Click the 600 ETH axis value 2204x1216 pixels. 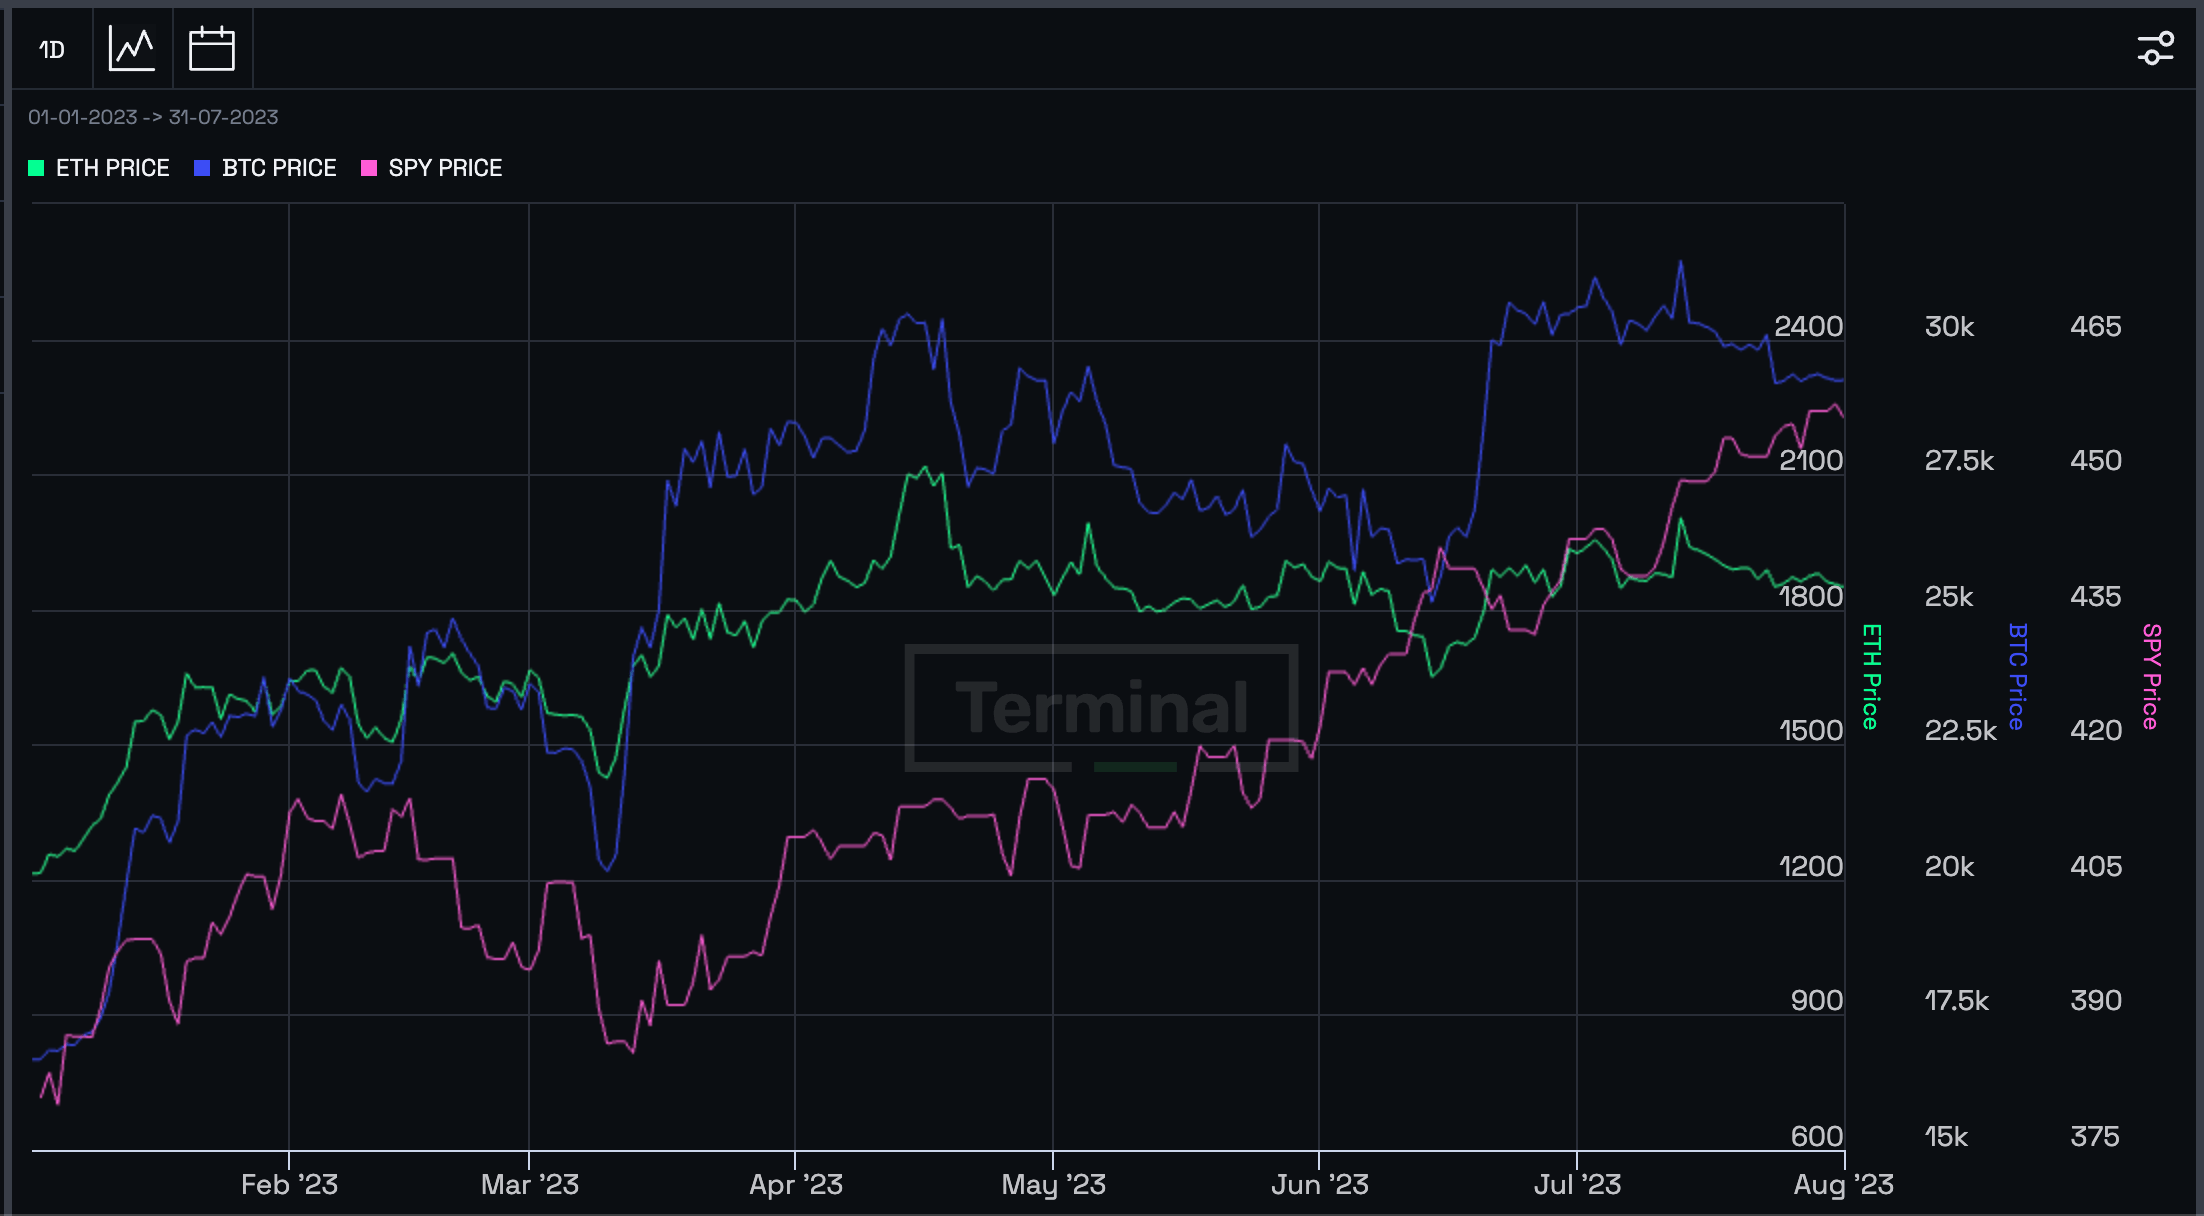pyautogui.click(x=1816, y=1136)
